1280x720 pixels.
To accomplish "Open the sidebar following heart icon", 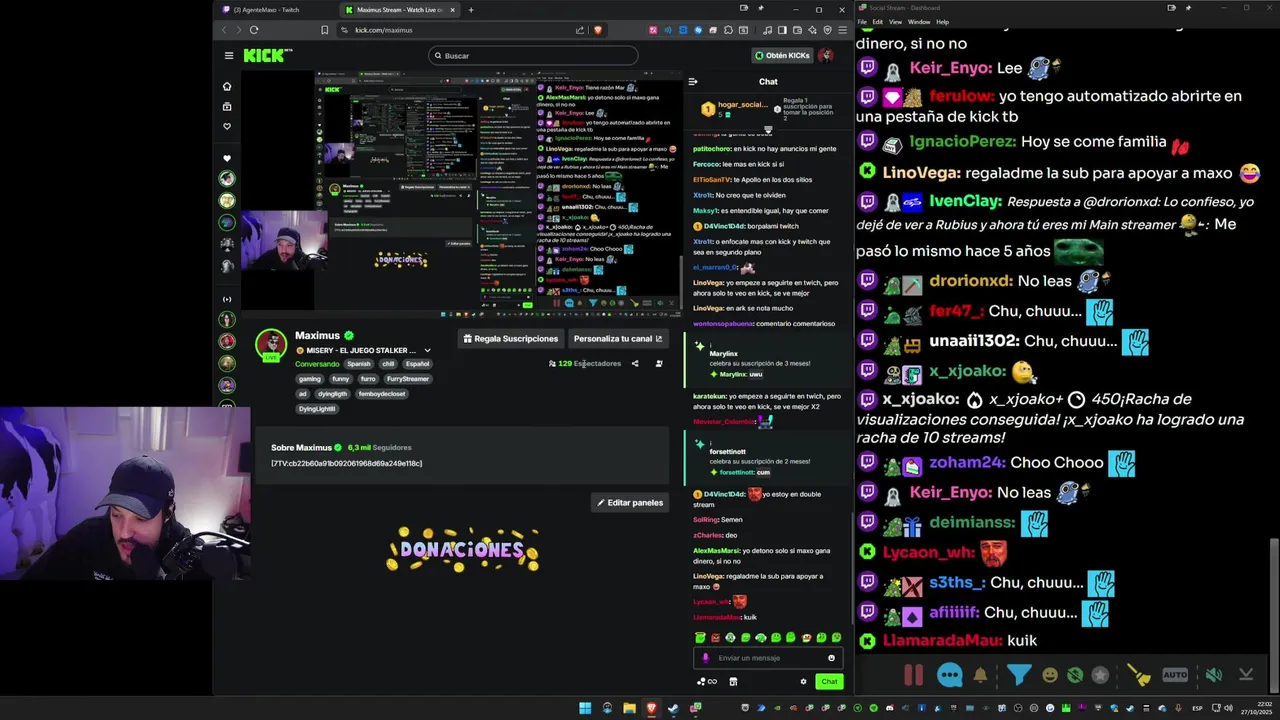I will [227, 126].
